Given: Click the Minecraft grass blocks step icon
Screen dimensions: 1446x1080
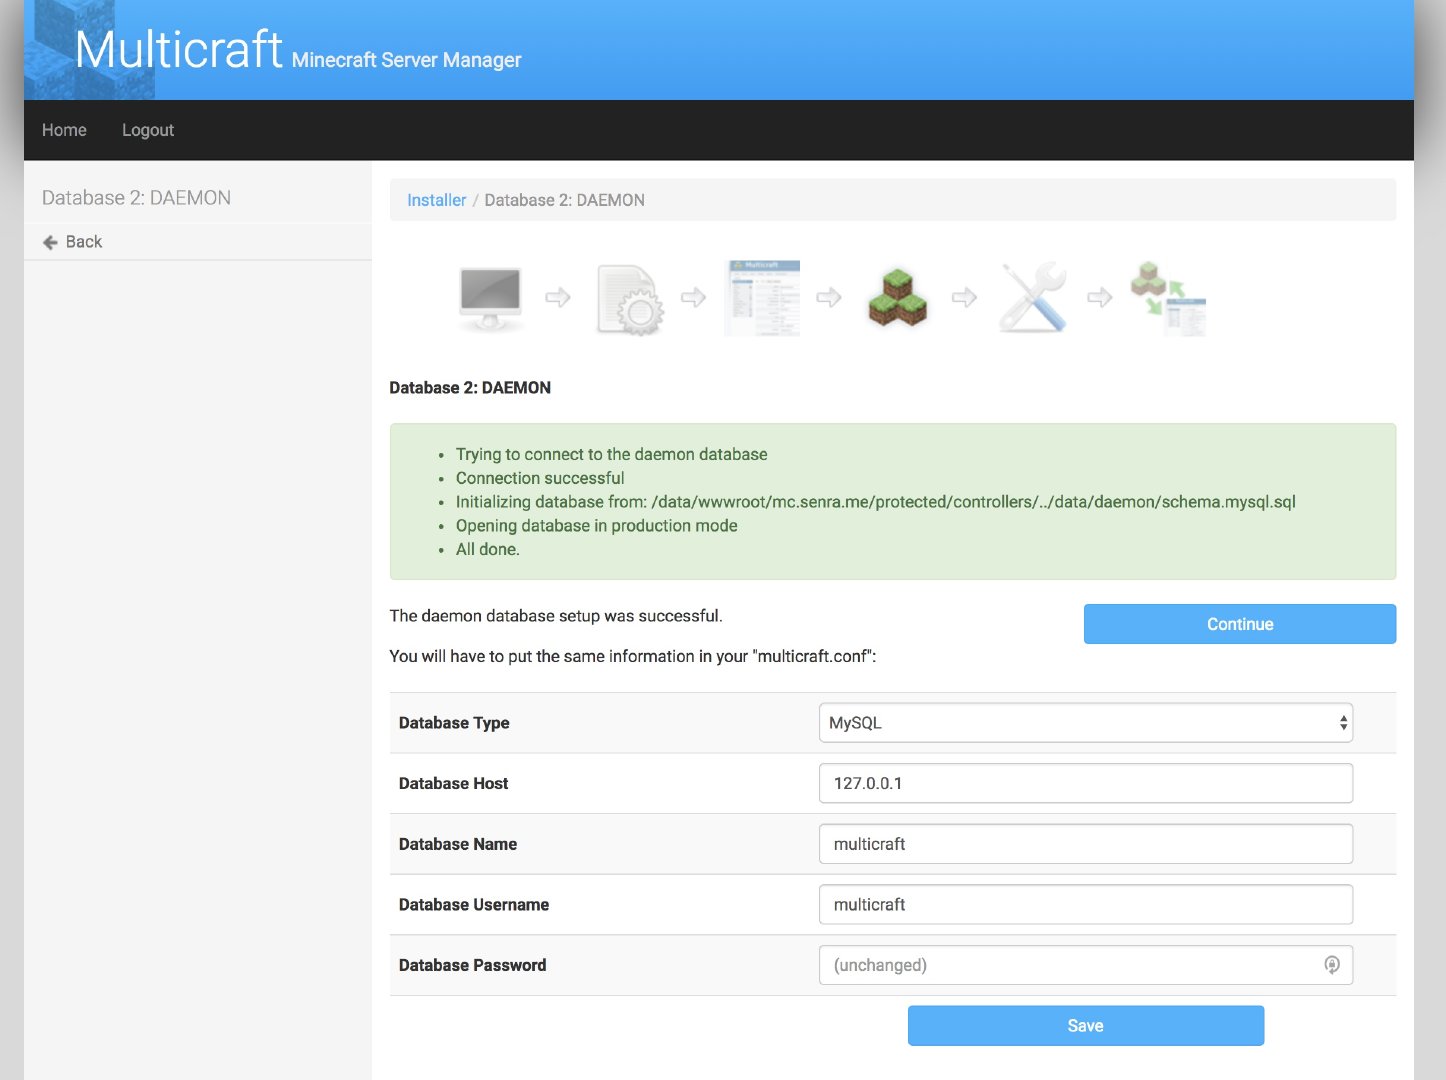Looking at the screenshot, I should (x=897, y=298).
